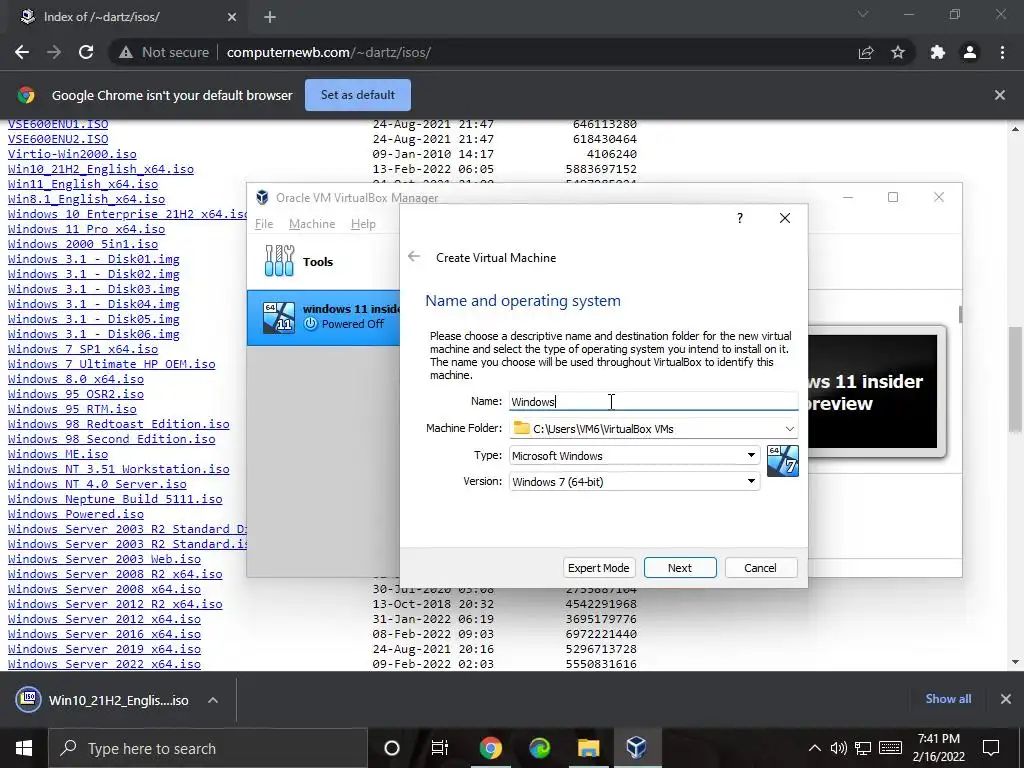Click the back arrow in Create Virtual Machine

point(414,257)
